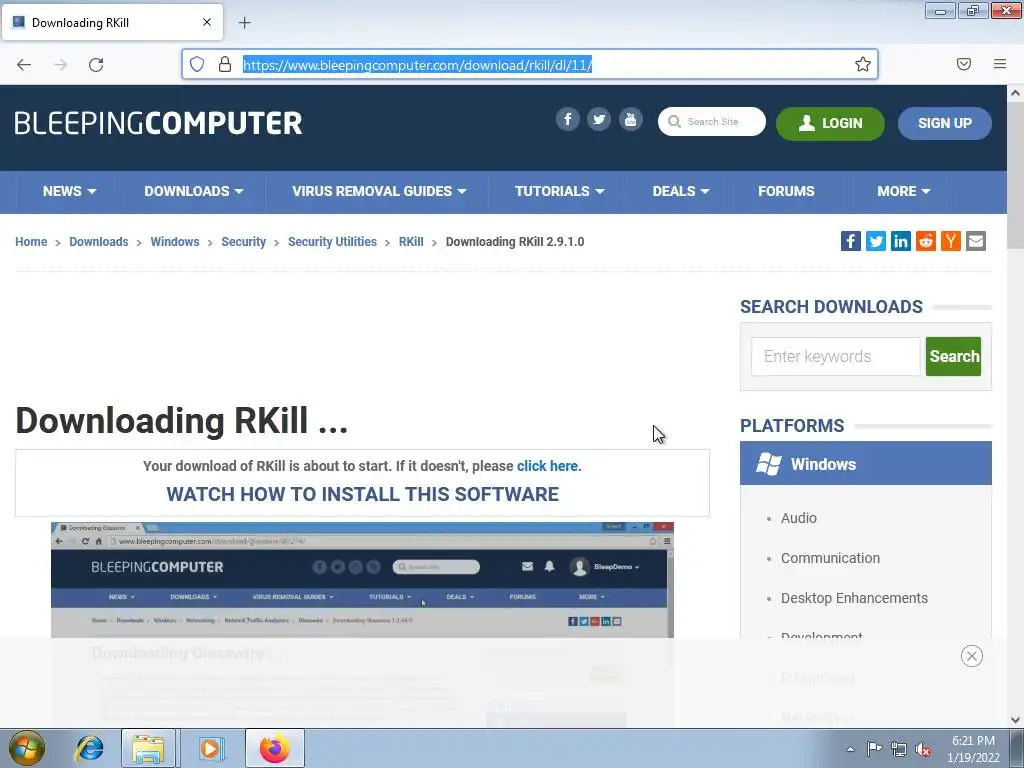Show hidden tray icons arrow
This screenshot has height=768, width=1024.
(x=850, y=749)
